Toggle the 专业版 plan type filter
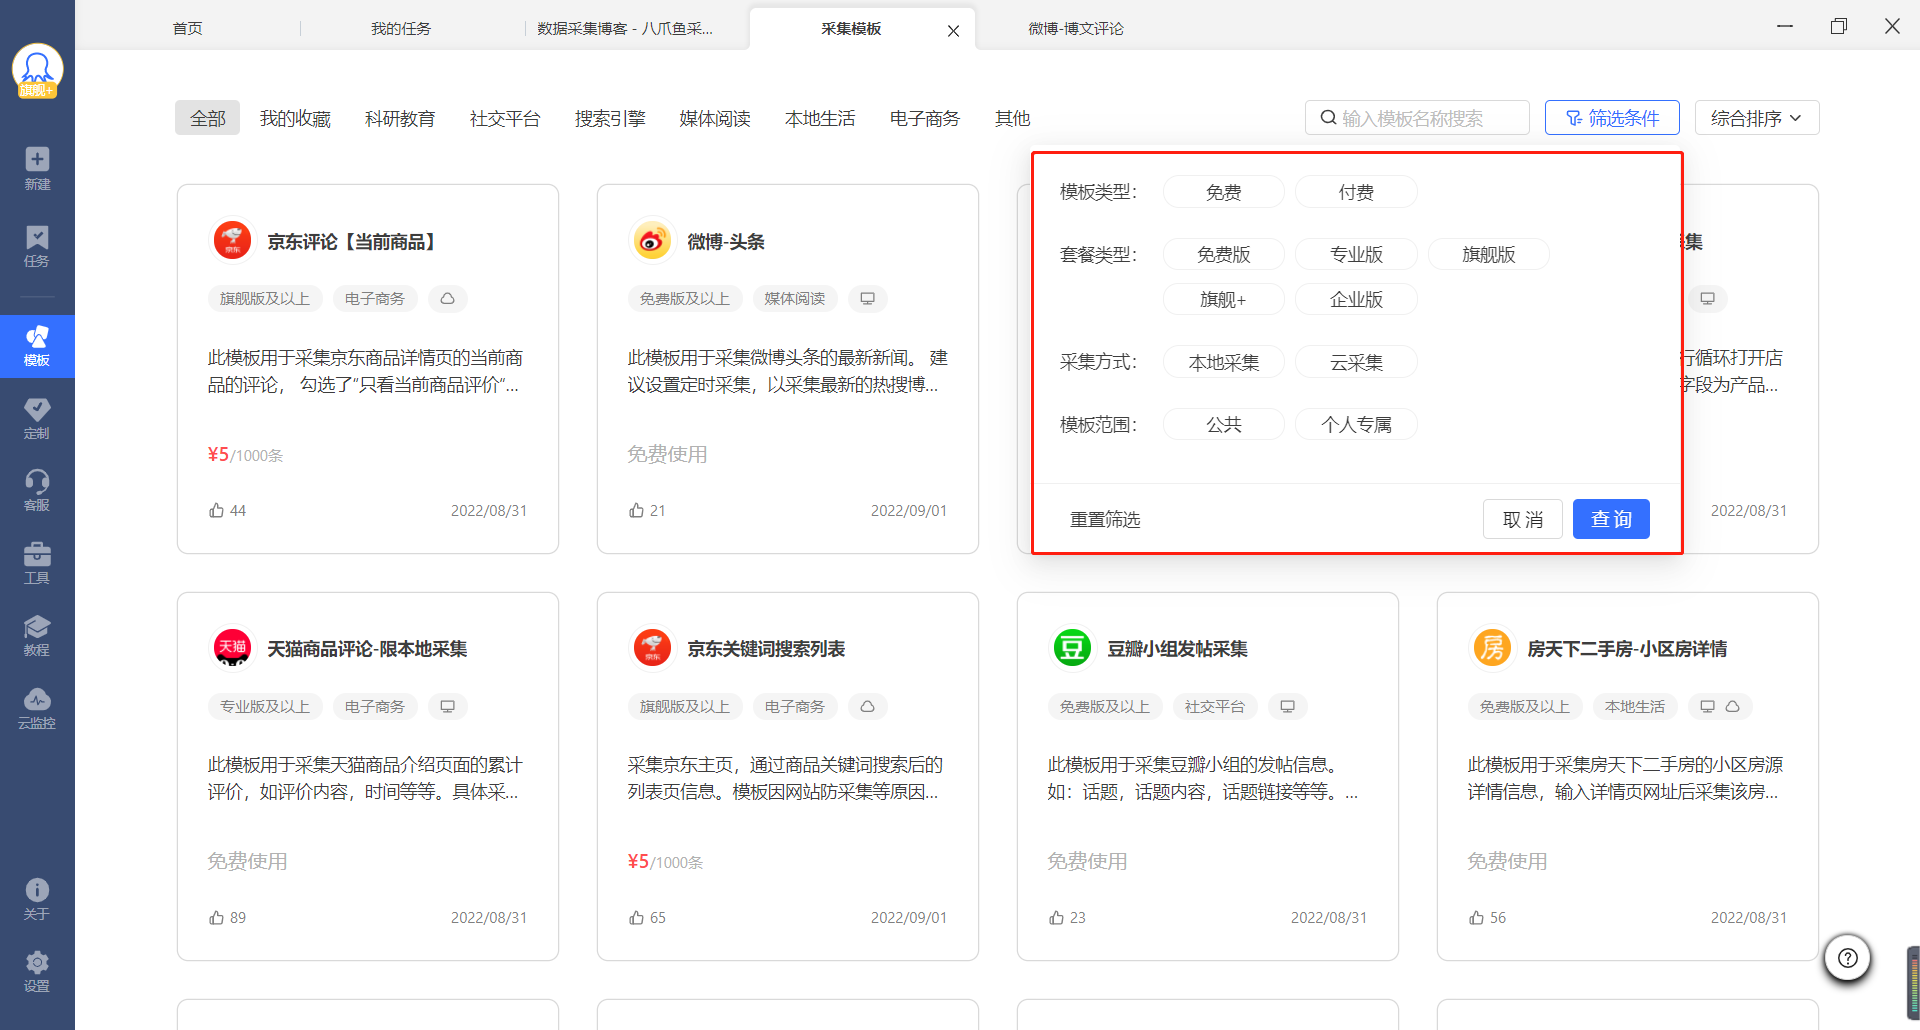This screenshot has width=1920, height=1030. tap(1356, 255)
